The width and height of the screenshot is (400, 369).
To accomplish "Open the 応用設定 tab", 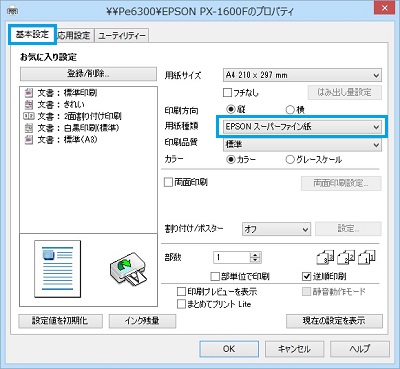I will 75,35.
